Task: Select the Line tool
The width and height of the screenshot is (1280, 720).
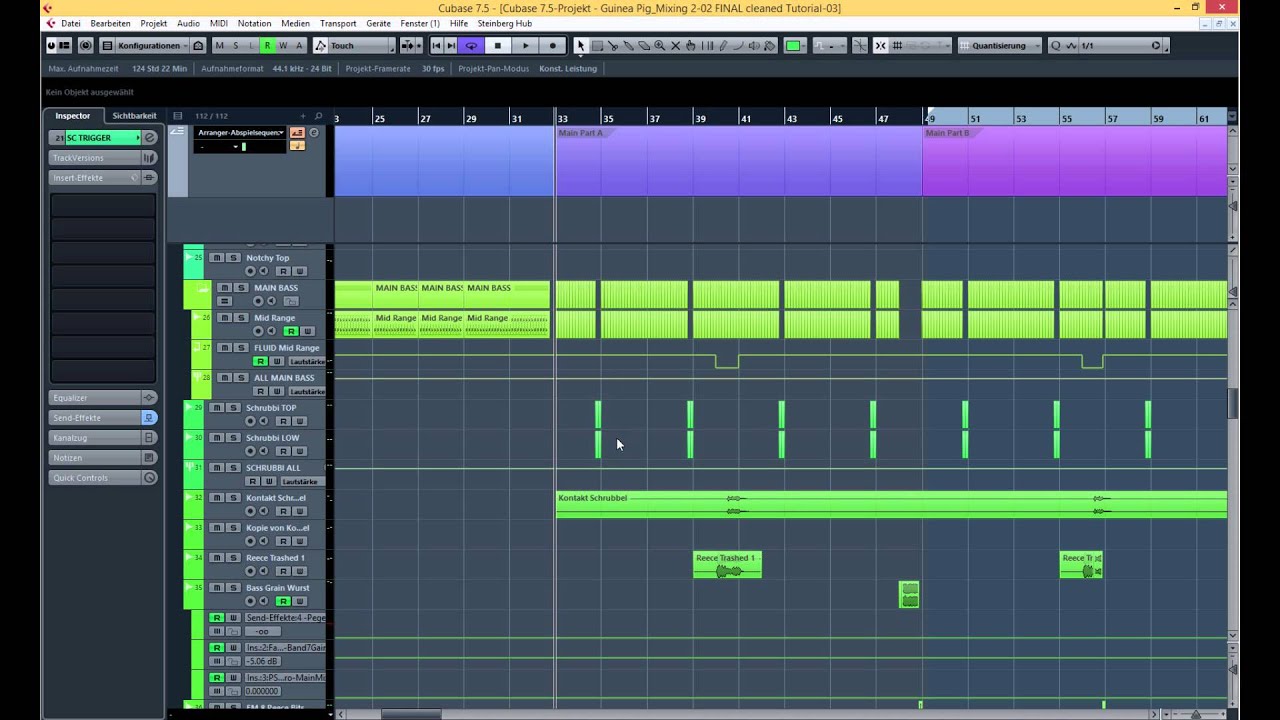Action: [x=738, y=46]
